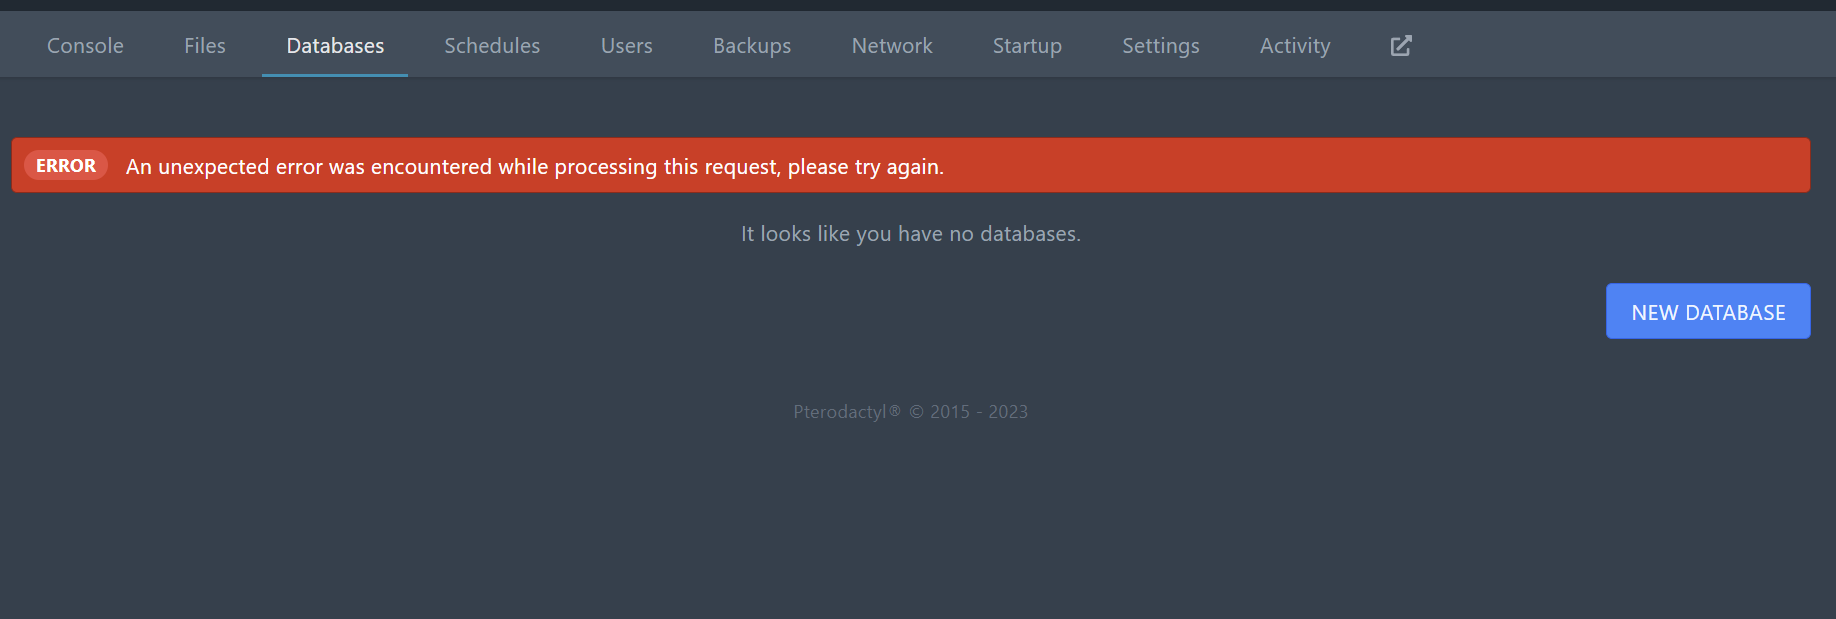Open the Backups tab
The height and width of the screenshot is (619, 1836).
coord(751,45)
